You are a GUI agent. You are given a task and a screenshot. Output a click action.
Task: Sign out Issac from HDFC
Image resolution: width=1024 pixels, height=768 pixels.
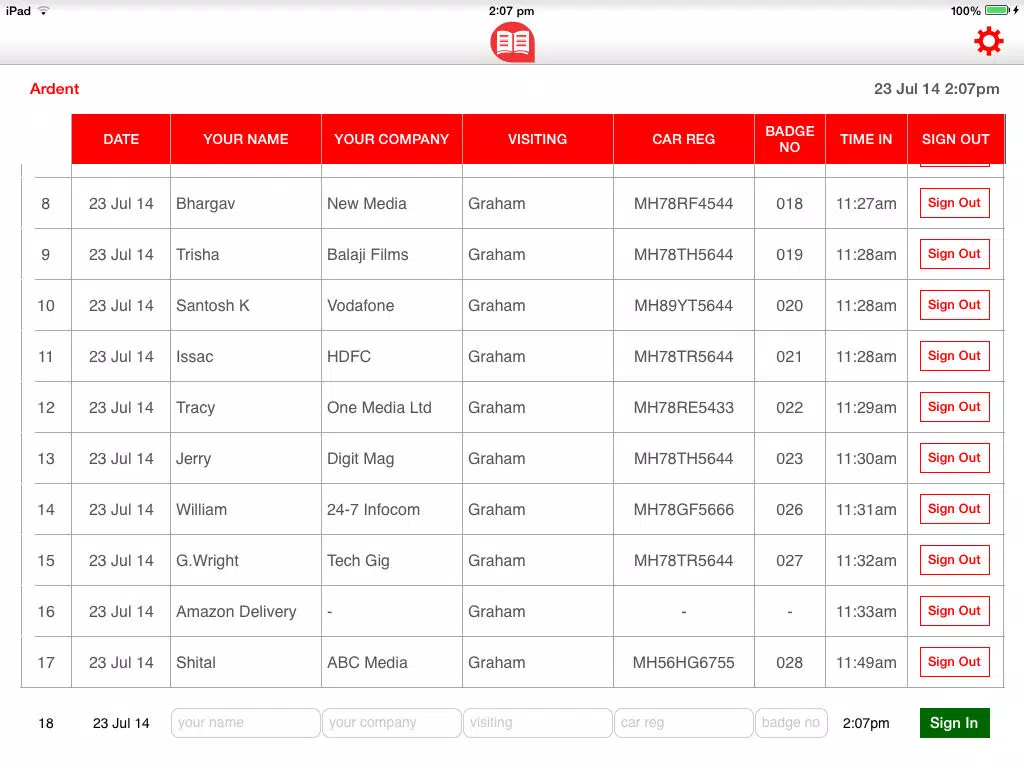(x=954, y=356)
